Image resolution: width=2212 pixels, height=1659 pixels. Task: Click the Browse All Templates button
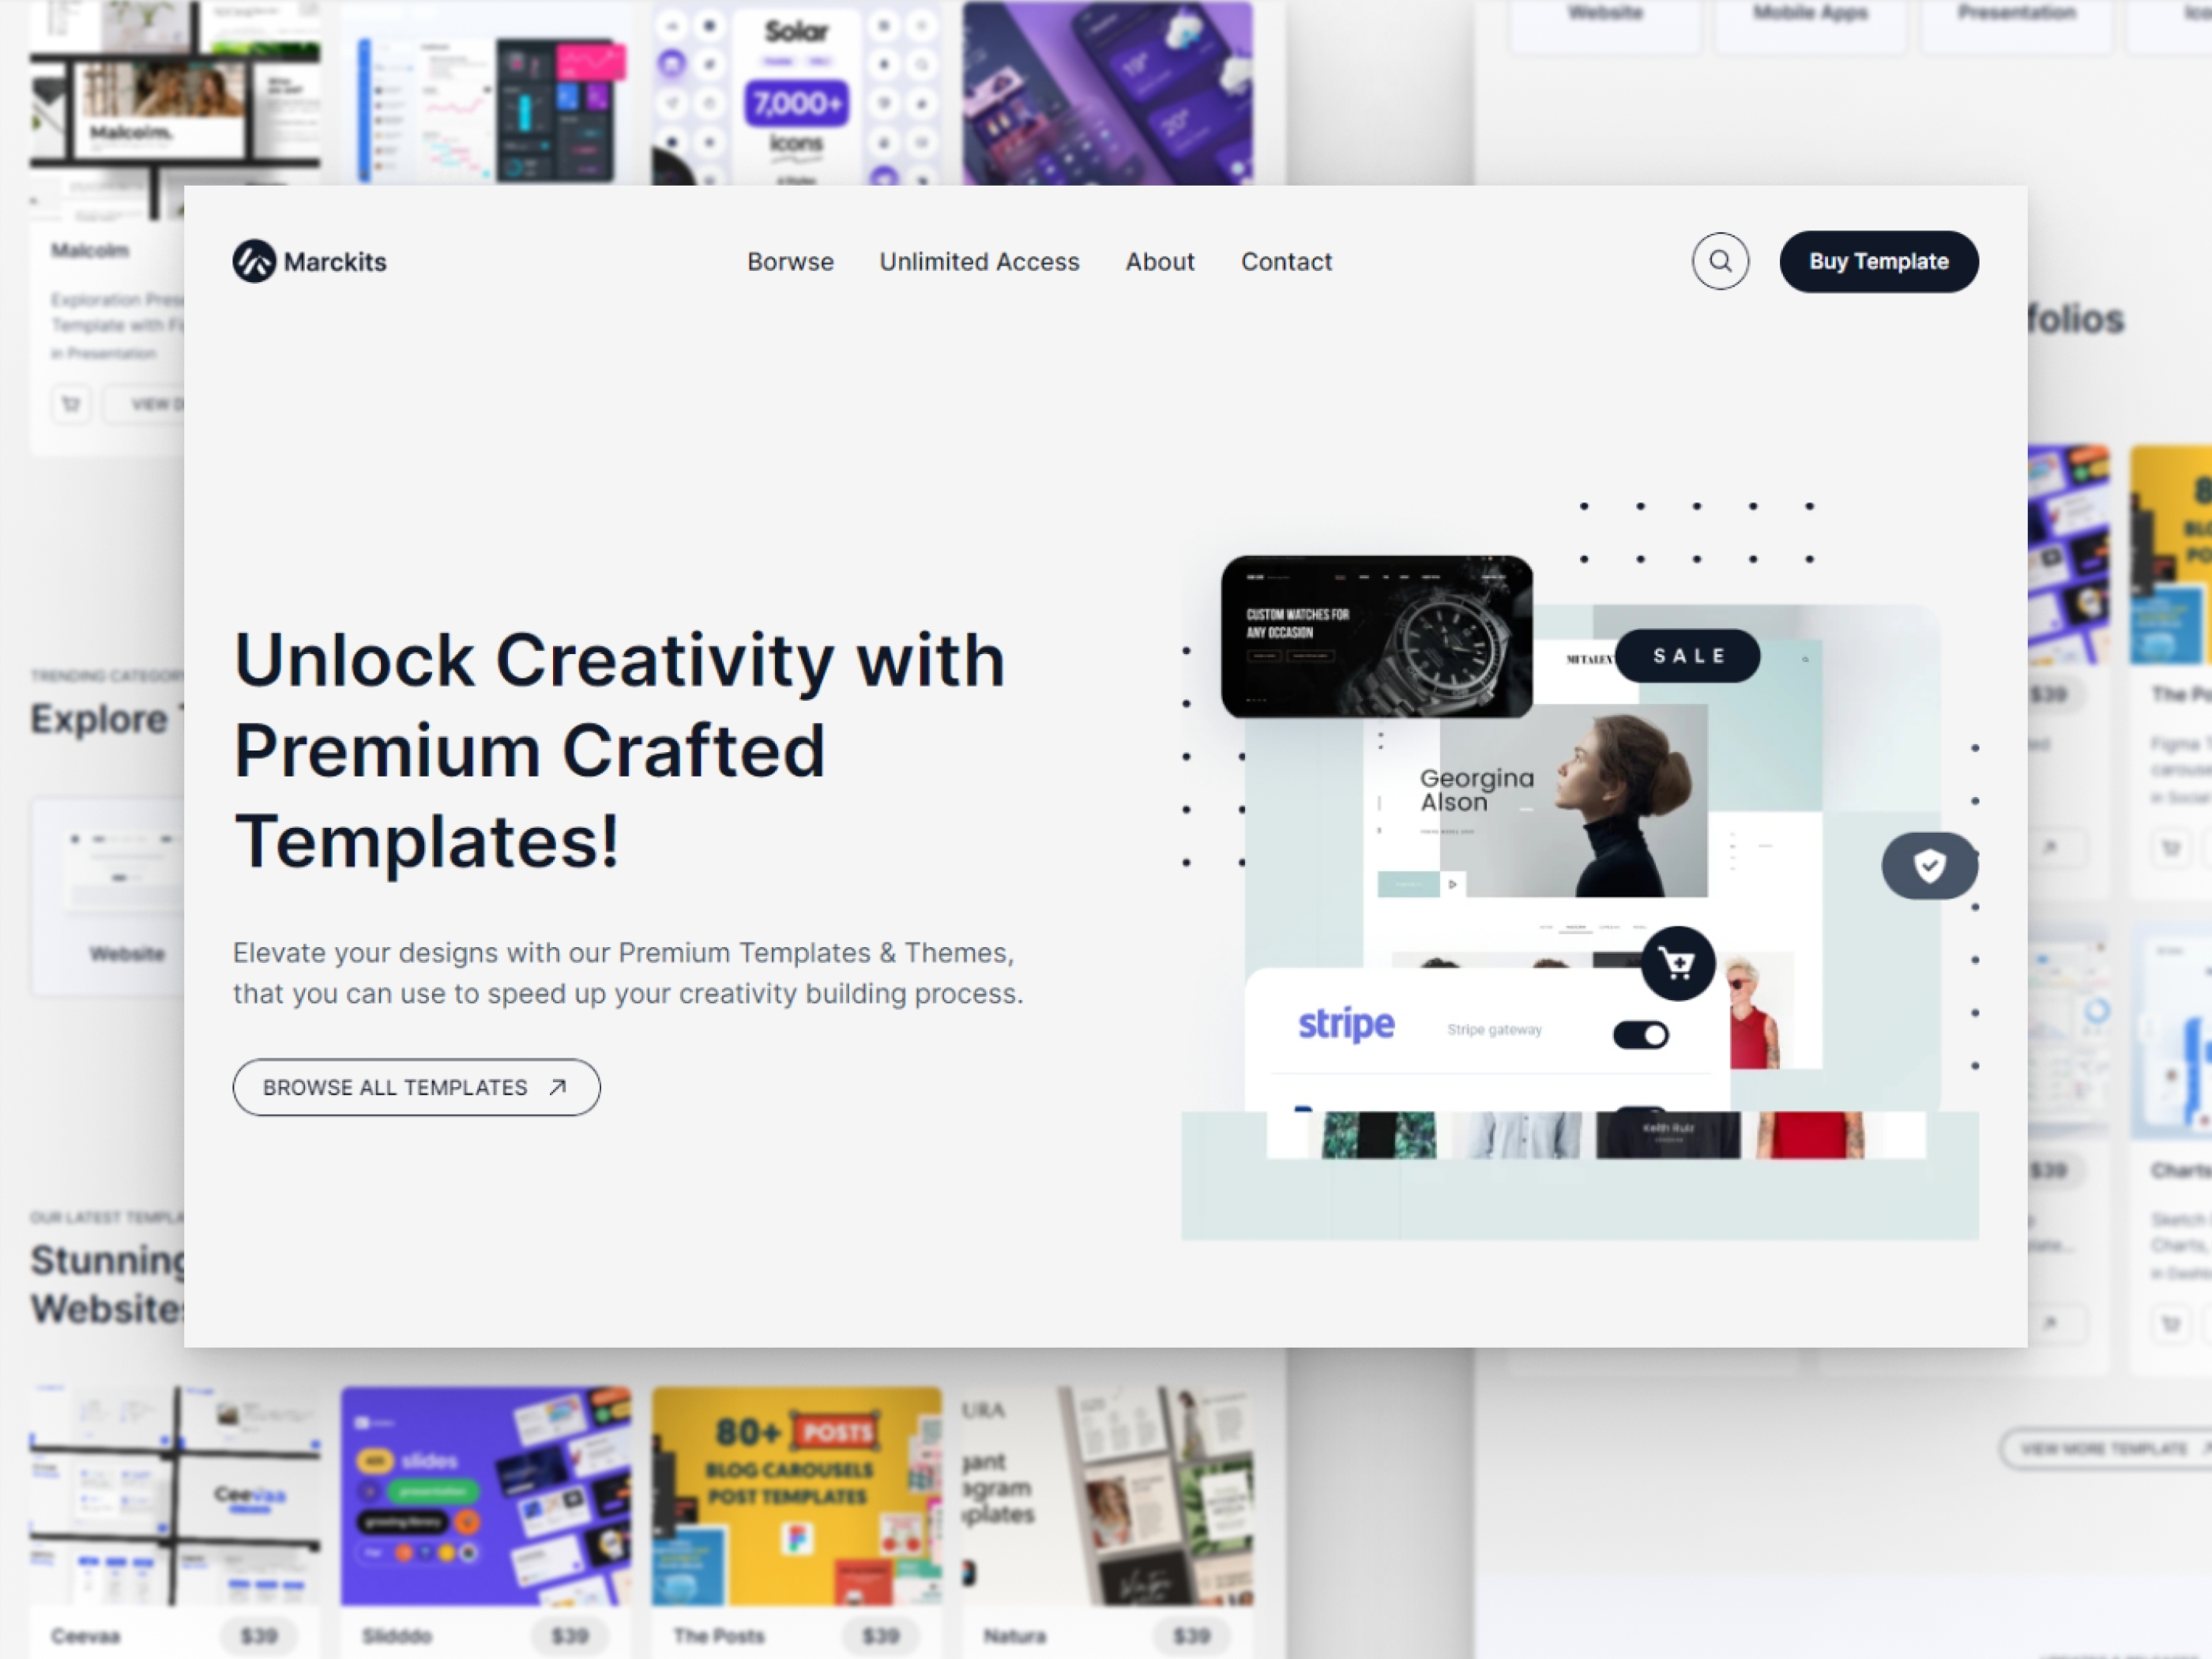tap(416, 1087)
